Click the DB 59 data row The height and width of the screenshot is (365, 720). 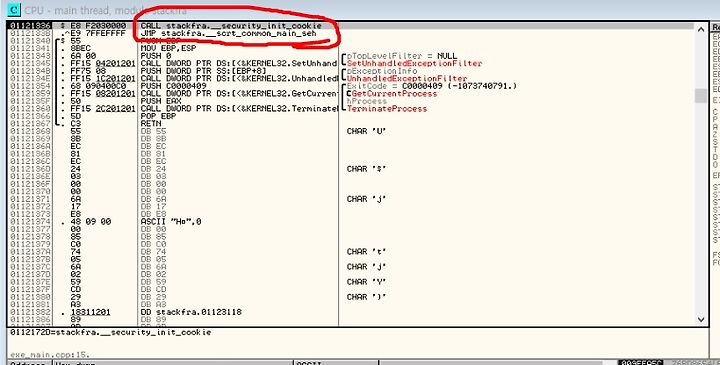coord(153,282)
